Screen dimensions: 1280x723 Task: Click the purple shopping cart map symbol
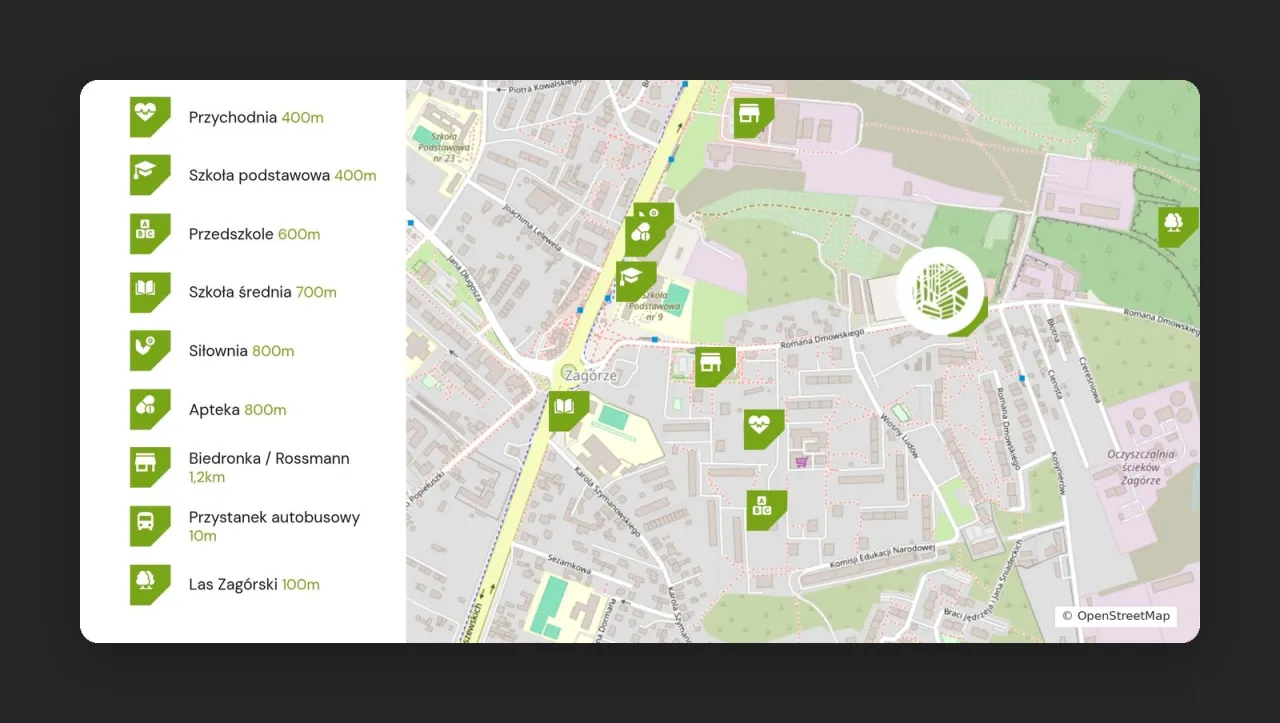point(801,462)
